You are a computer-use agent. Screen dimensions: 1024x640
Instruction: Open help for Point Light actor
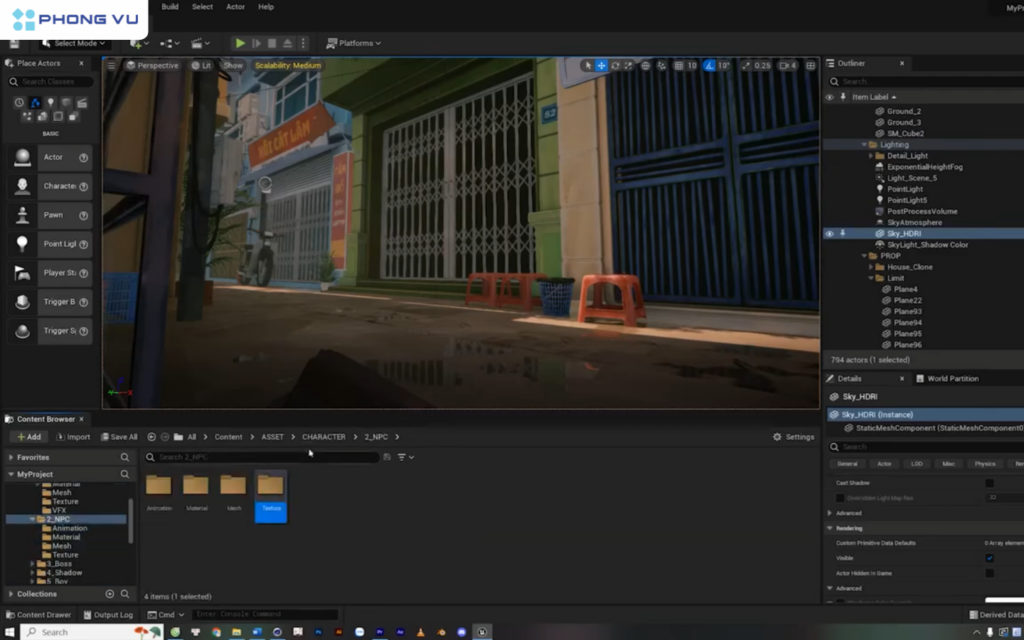pos(84,244)
